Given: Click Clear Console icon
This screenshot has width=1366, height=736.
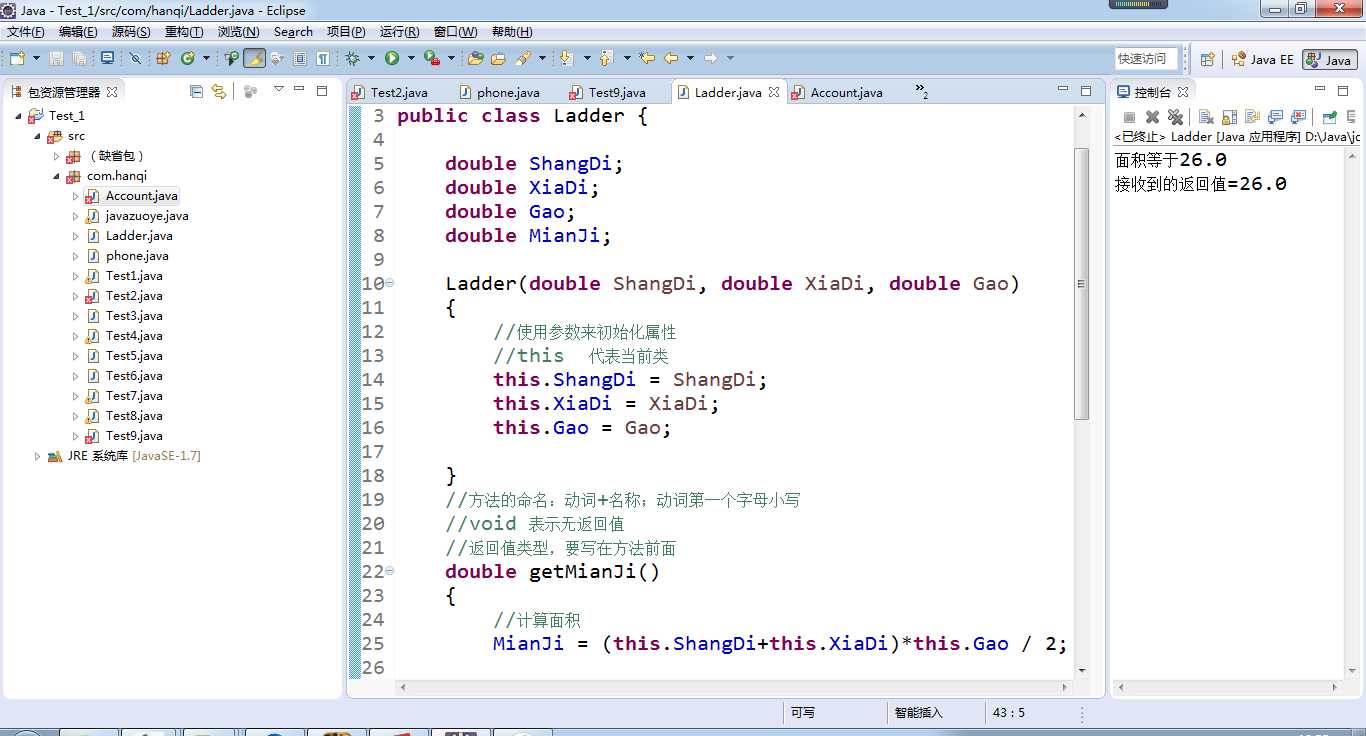Looking at the screenshot, I should (1206, 117).
